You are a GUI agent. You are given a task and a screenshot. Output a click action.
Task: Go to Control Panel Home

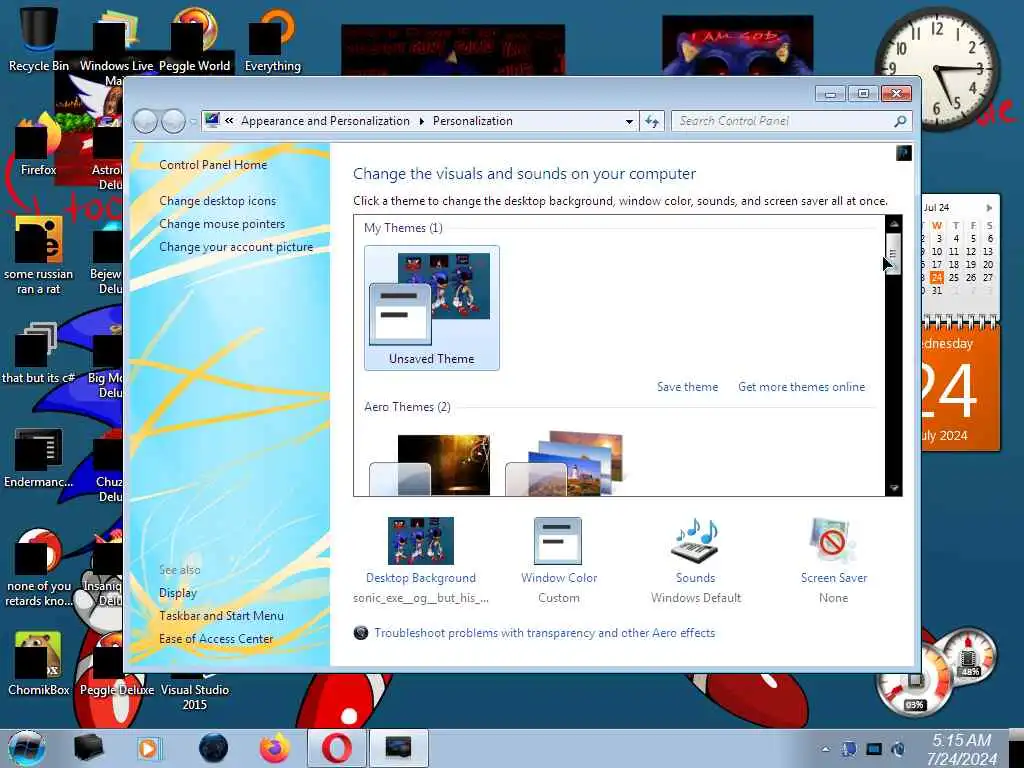pos(213,165)
